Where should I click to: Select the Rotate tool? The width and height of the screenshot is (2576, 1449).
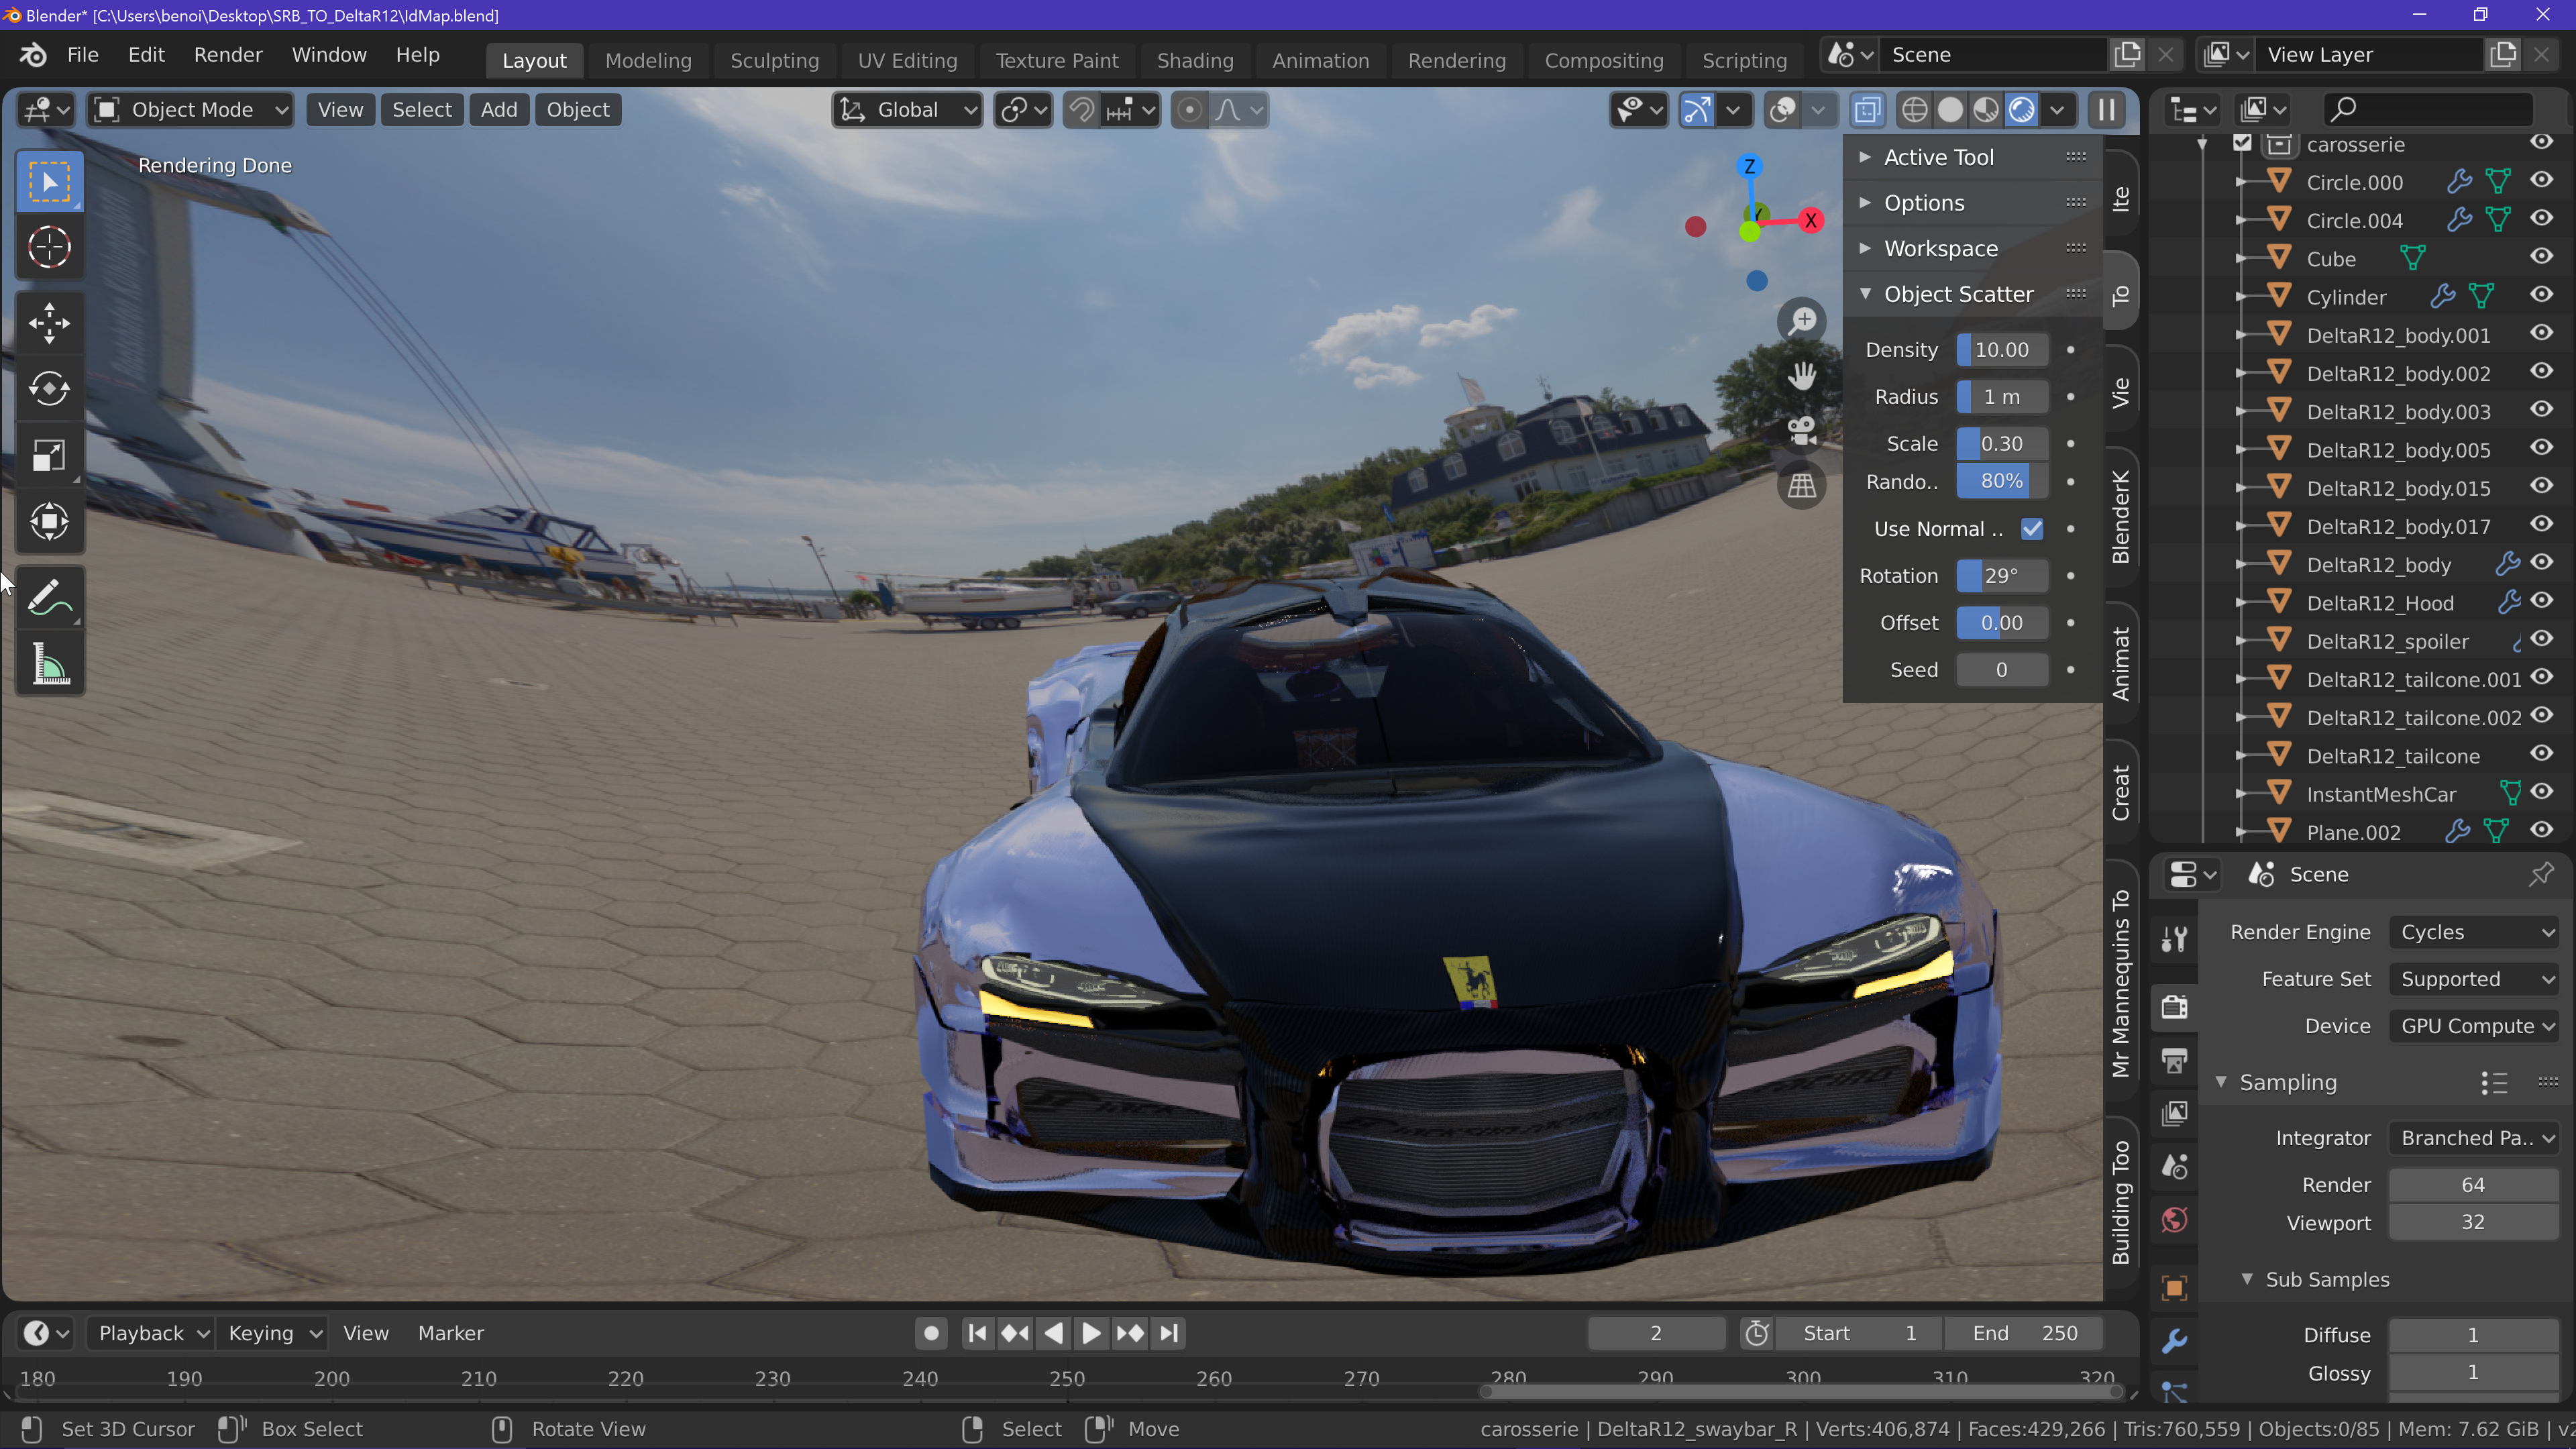(x=49, y=389)
